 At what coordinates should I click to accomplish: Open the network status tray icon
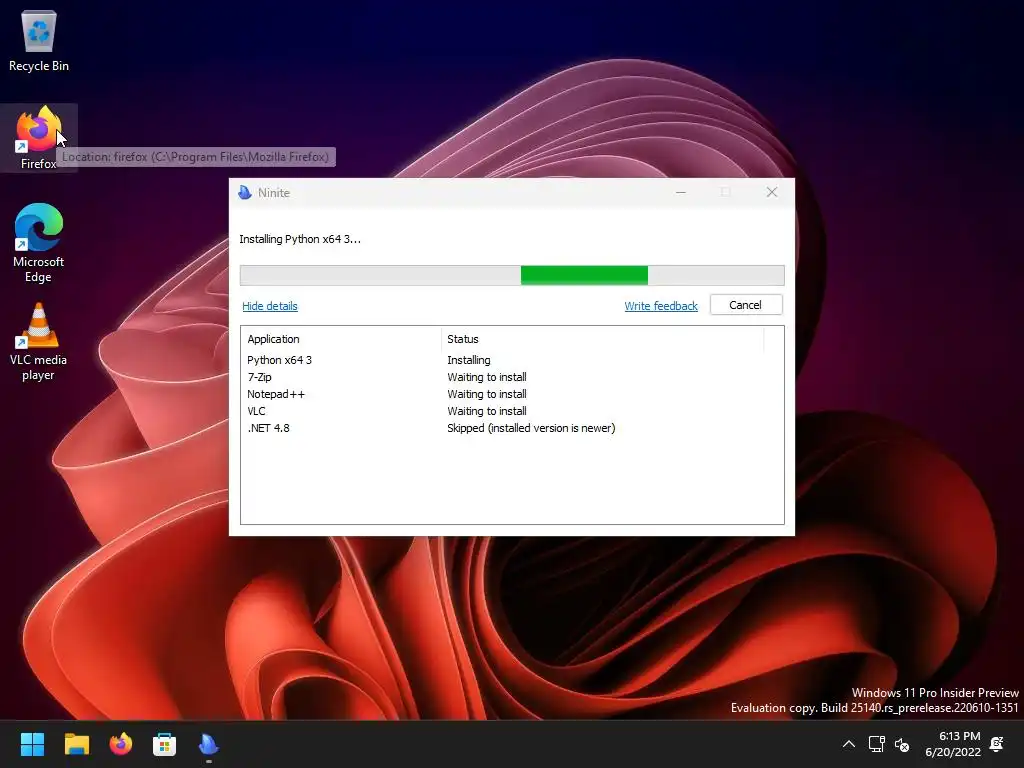coord(876,744)
